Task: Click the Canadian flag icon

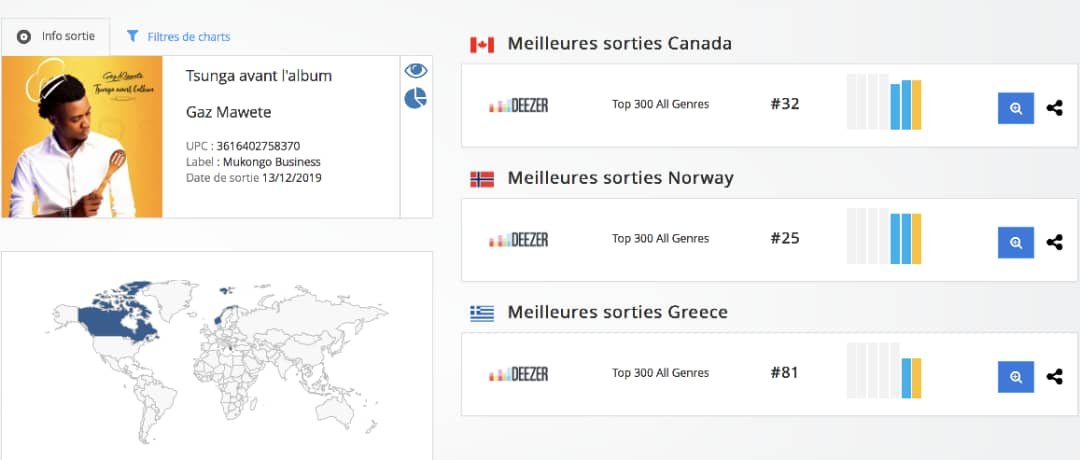Action: [x=482, y=45]
